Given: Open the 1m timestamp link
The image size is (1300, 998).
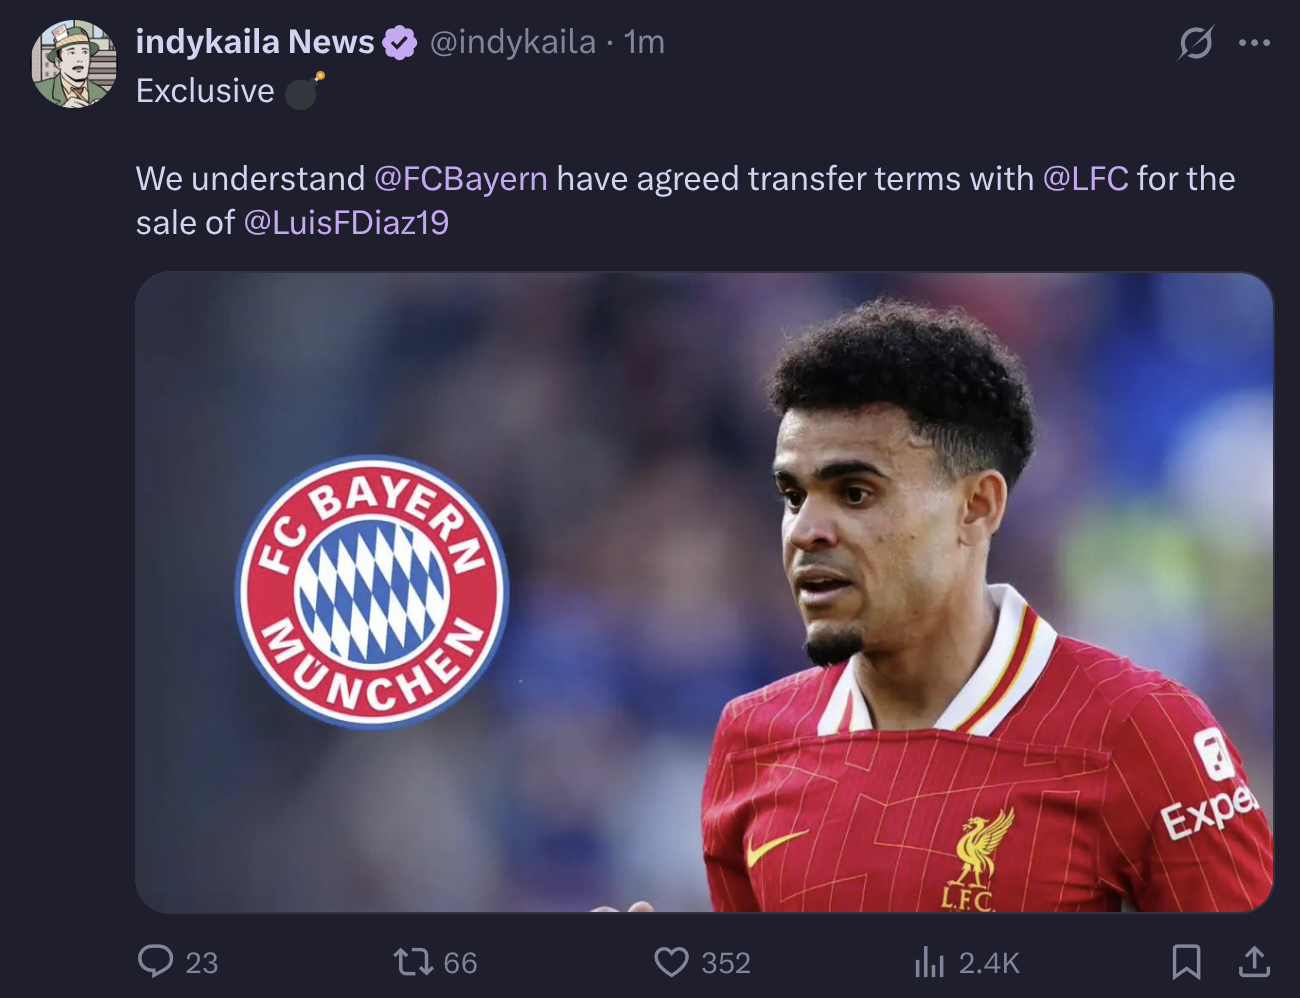Looking at the screenshot, I should tap(644, 42).
